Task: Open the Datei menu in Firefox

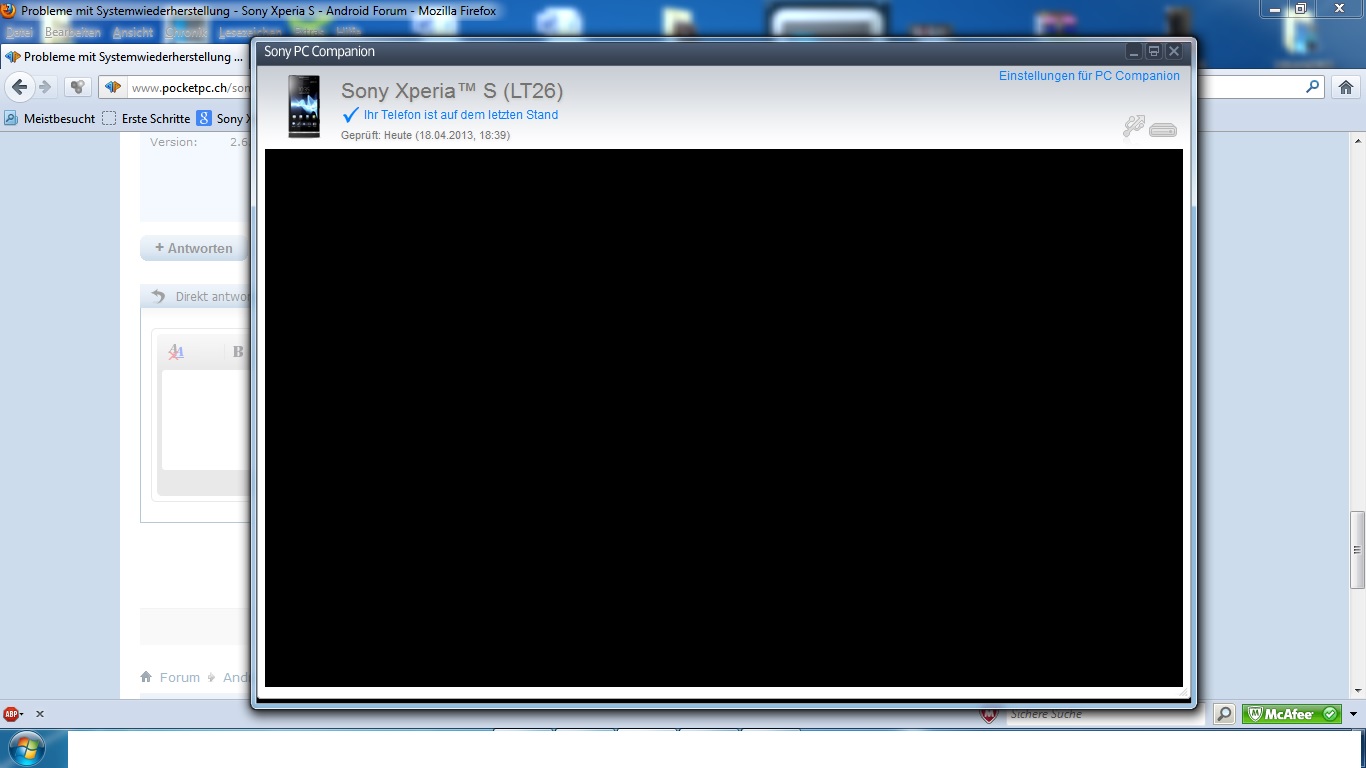Action: click(19, 32)
